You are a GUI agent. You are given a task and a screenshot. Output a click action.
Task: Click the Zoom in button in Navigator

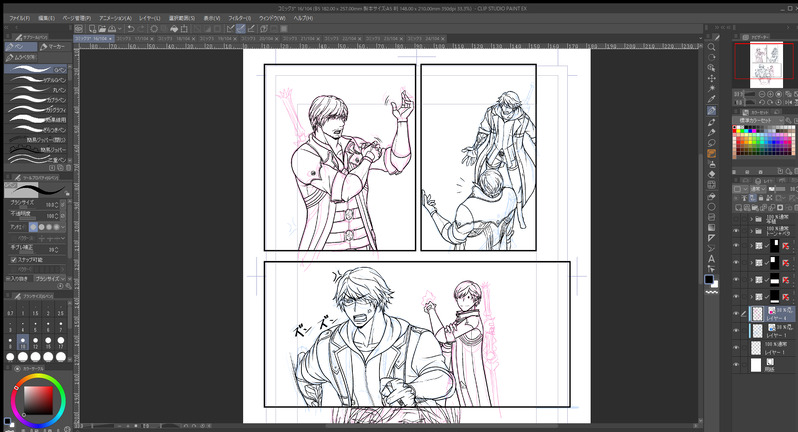770,94
